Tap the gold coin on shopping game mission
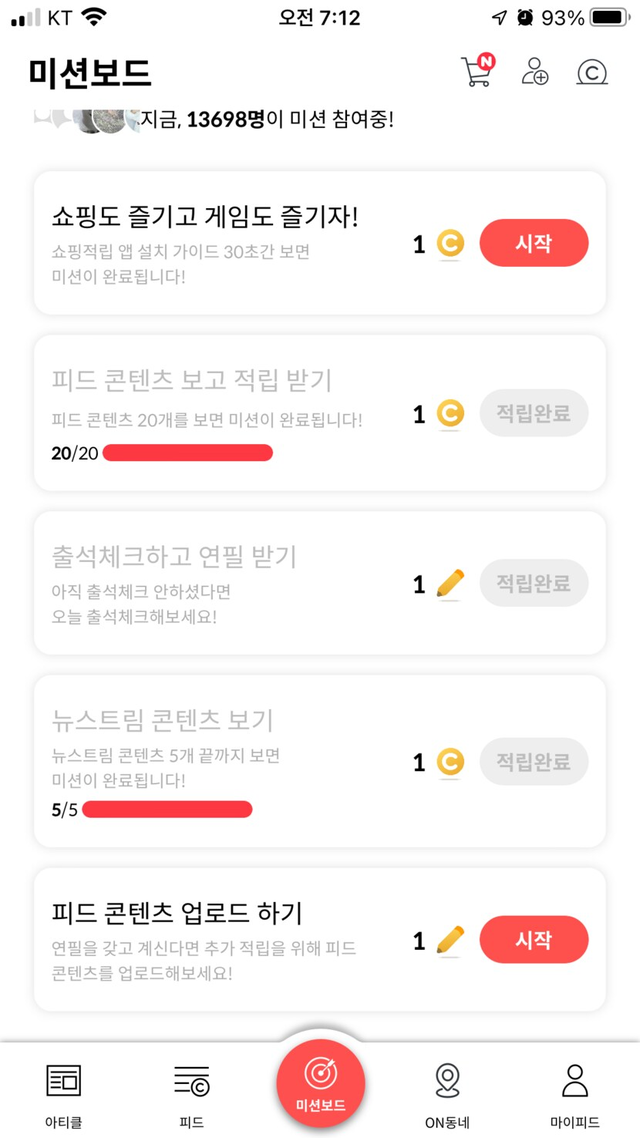The image size is (640, 1138). (x=450, y=243)
